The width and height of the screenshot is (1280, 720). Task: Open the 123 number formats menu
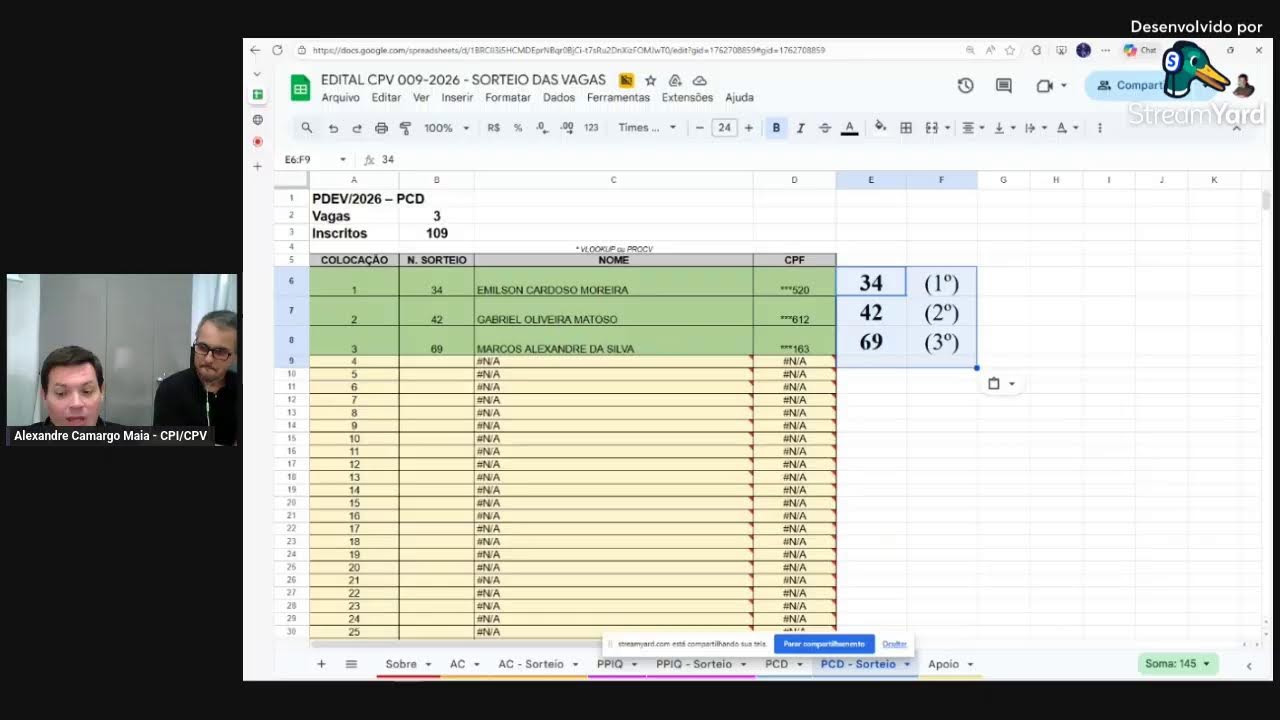(591, 128)
